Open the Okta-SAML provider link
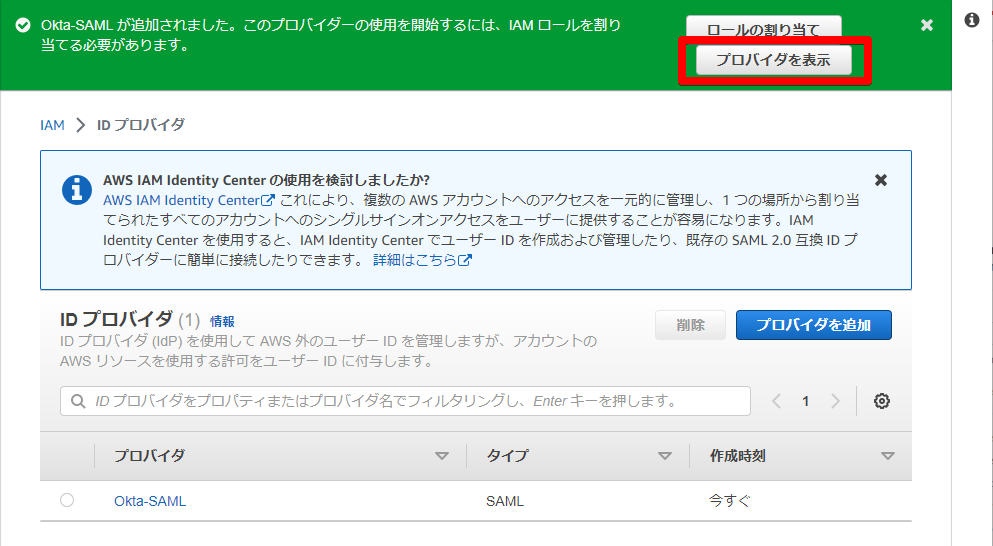Image resolution: width=993 pixels, height=546 pixels. pos(150,501)
